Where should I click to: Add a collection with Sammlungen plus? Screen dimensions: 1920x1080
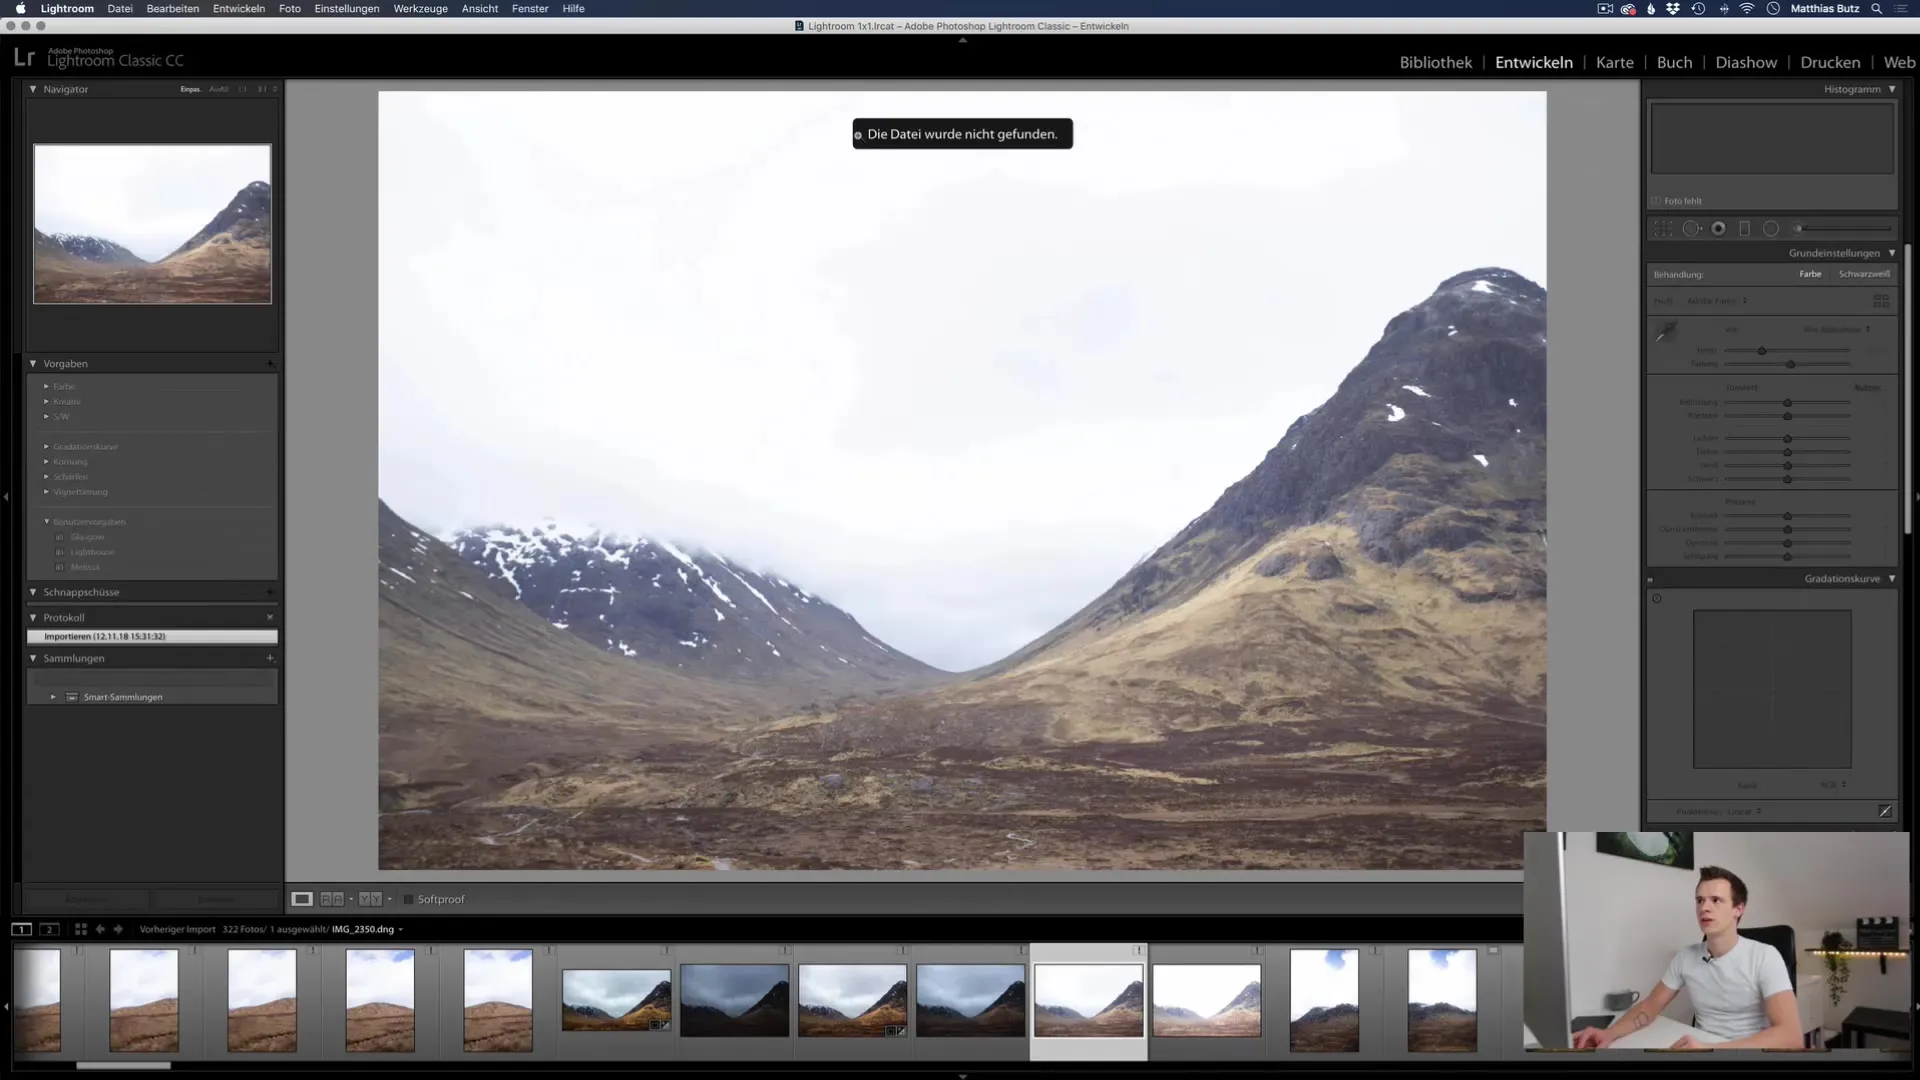[x=270, y=659]
